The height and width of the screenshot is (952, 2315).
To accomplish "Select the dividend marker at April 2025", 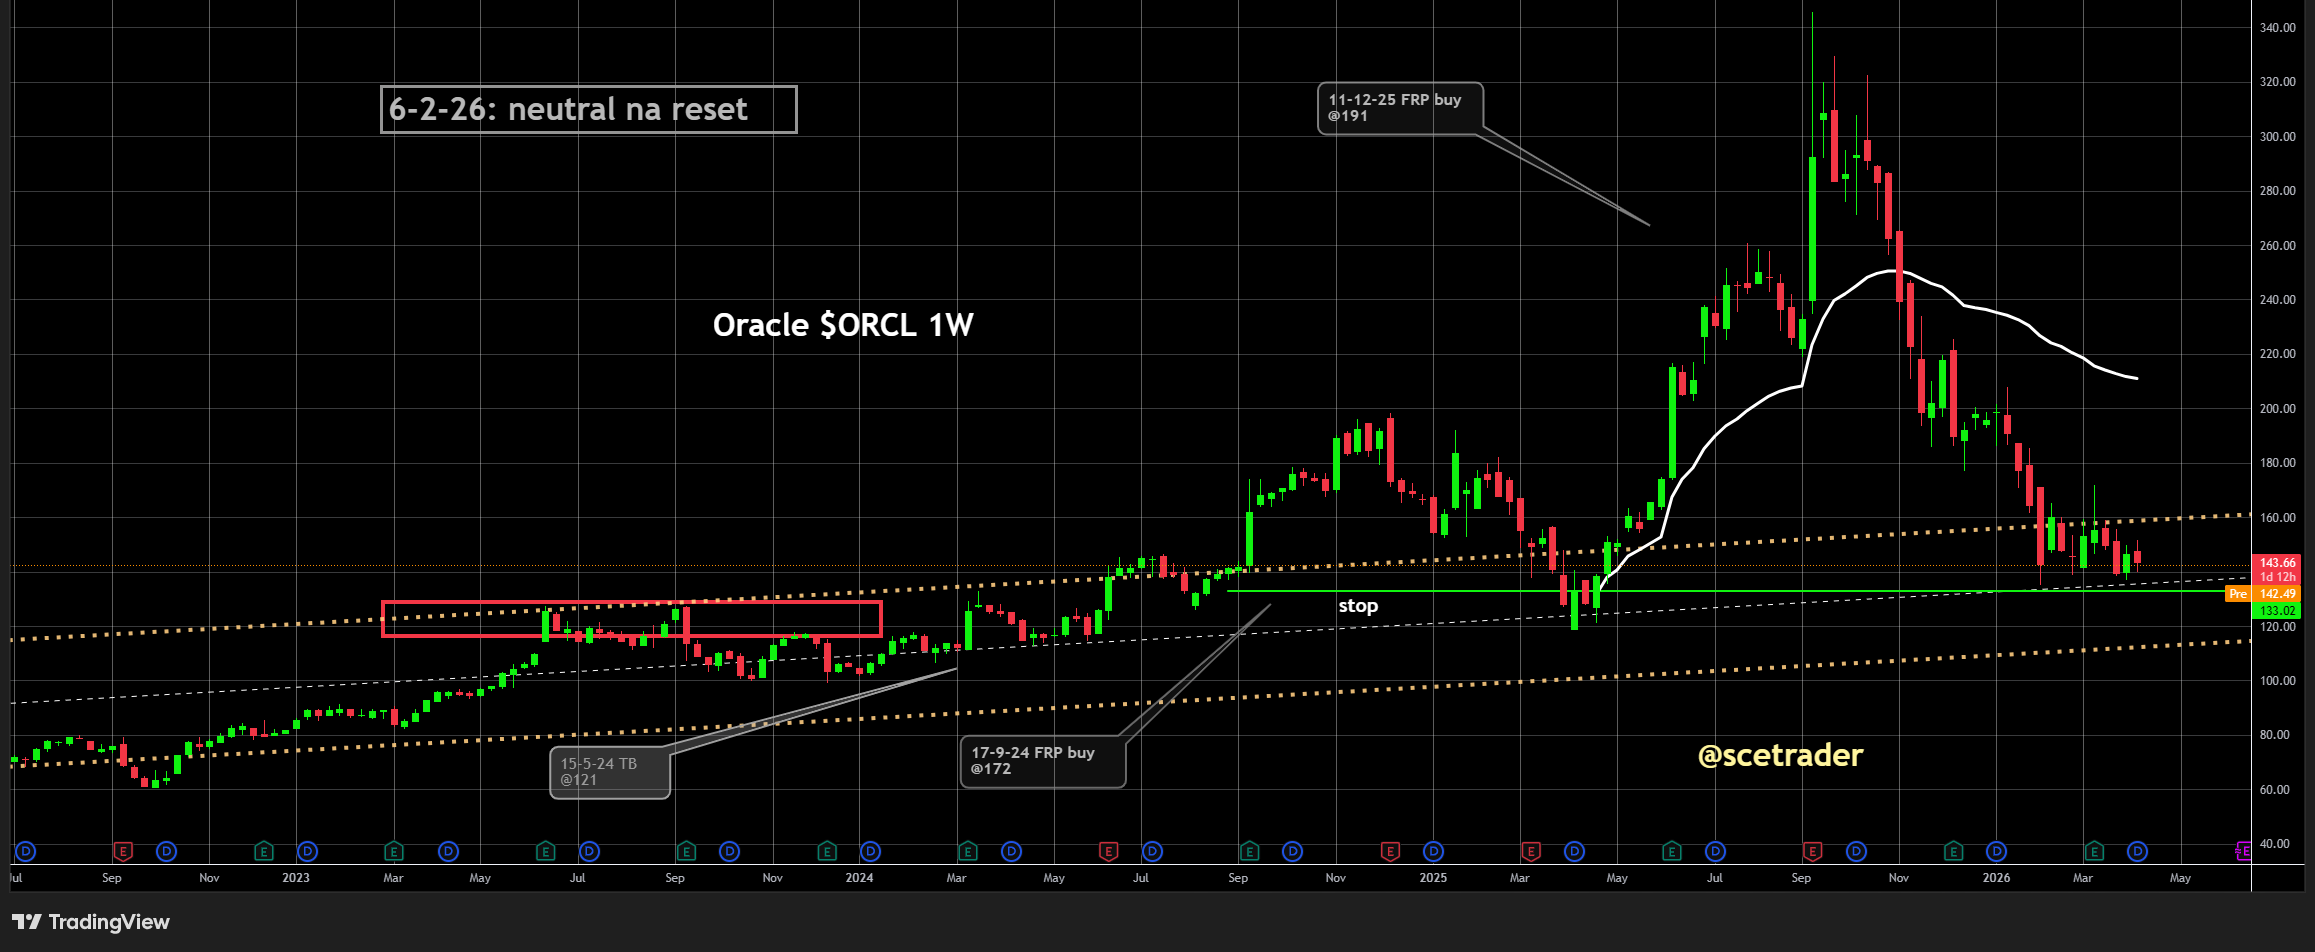I will point(1575,851).
